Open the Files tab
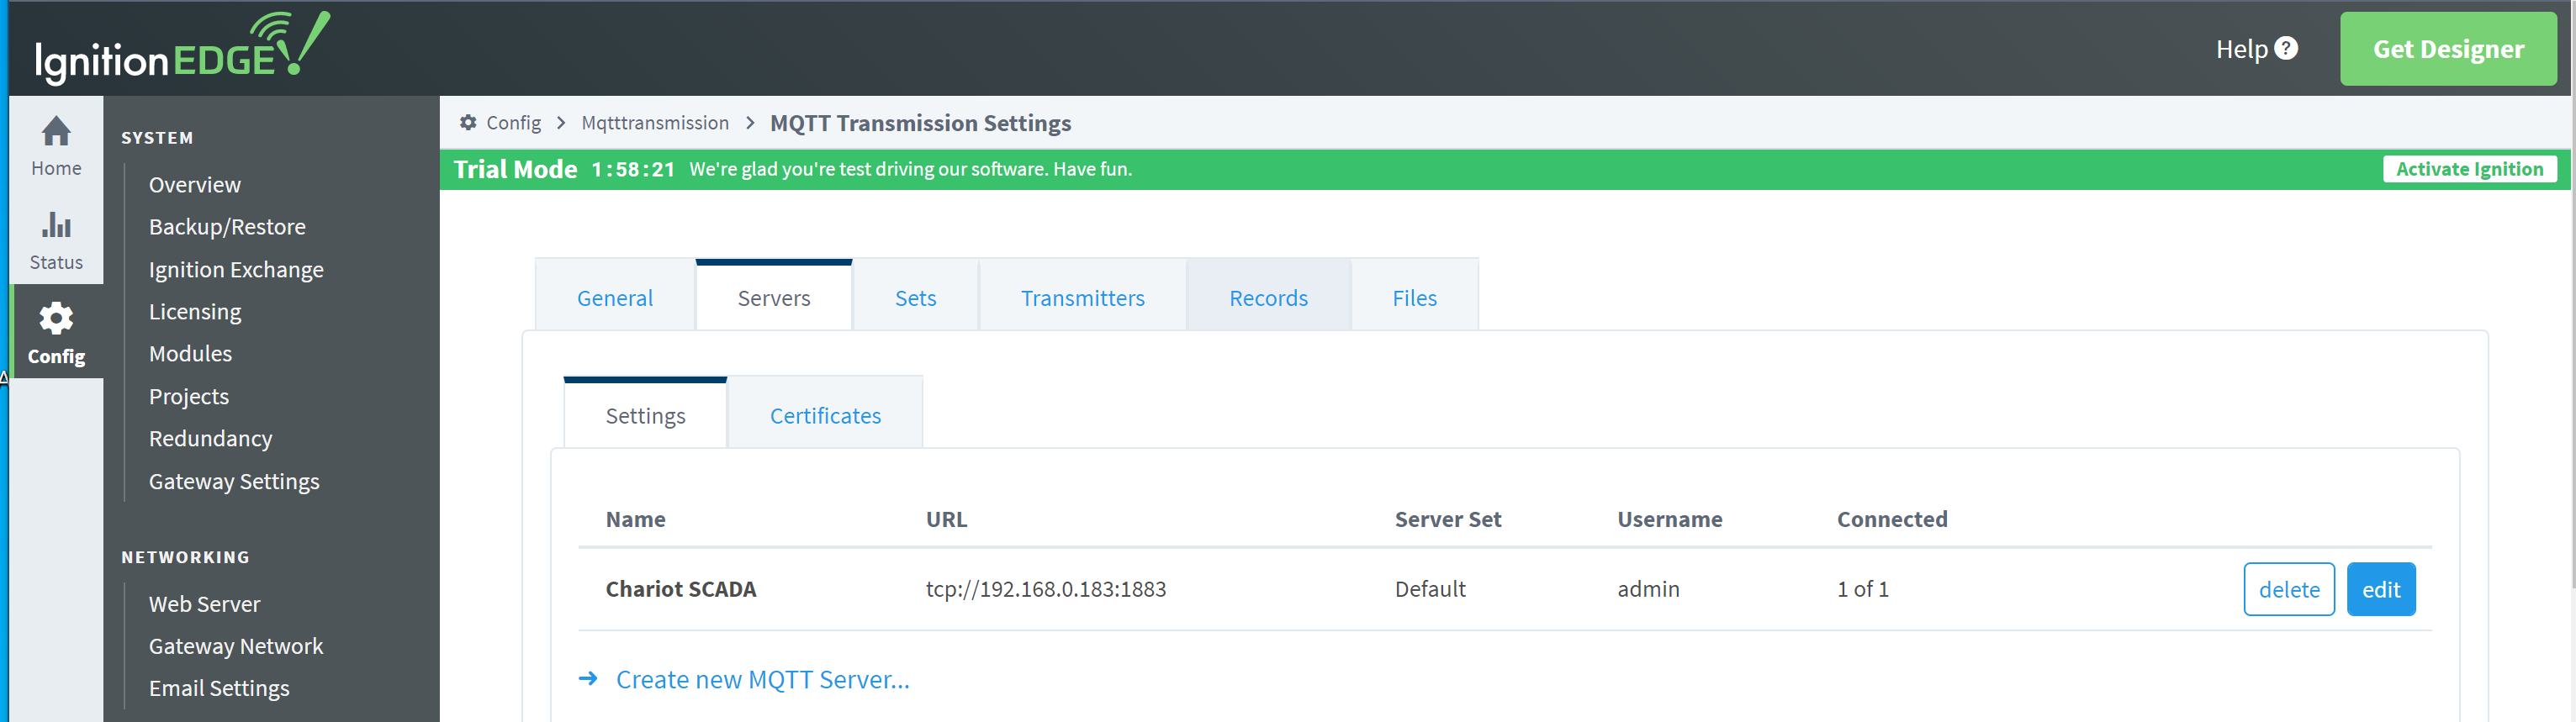2576x722 pixels. coord(1414,297)
